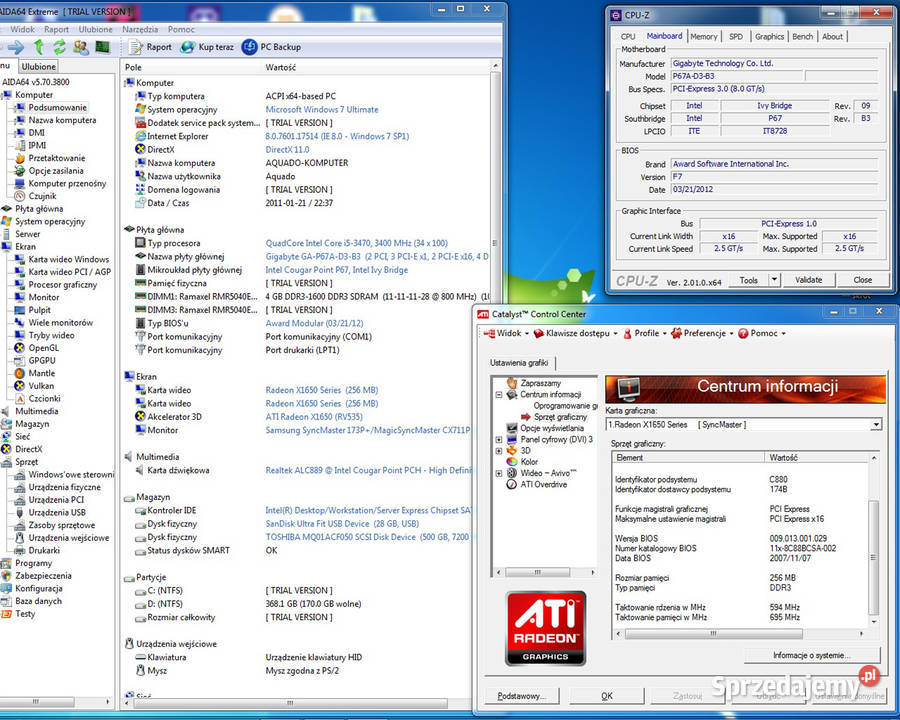Open the Tools dropdown arrow in CPU-Z
Screen dimensions: 900x720
[x=774, y=280]
